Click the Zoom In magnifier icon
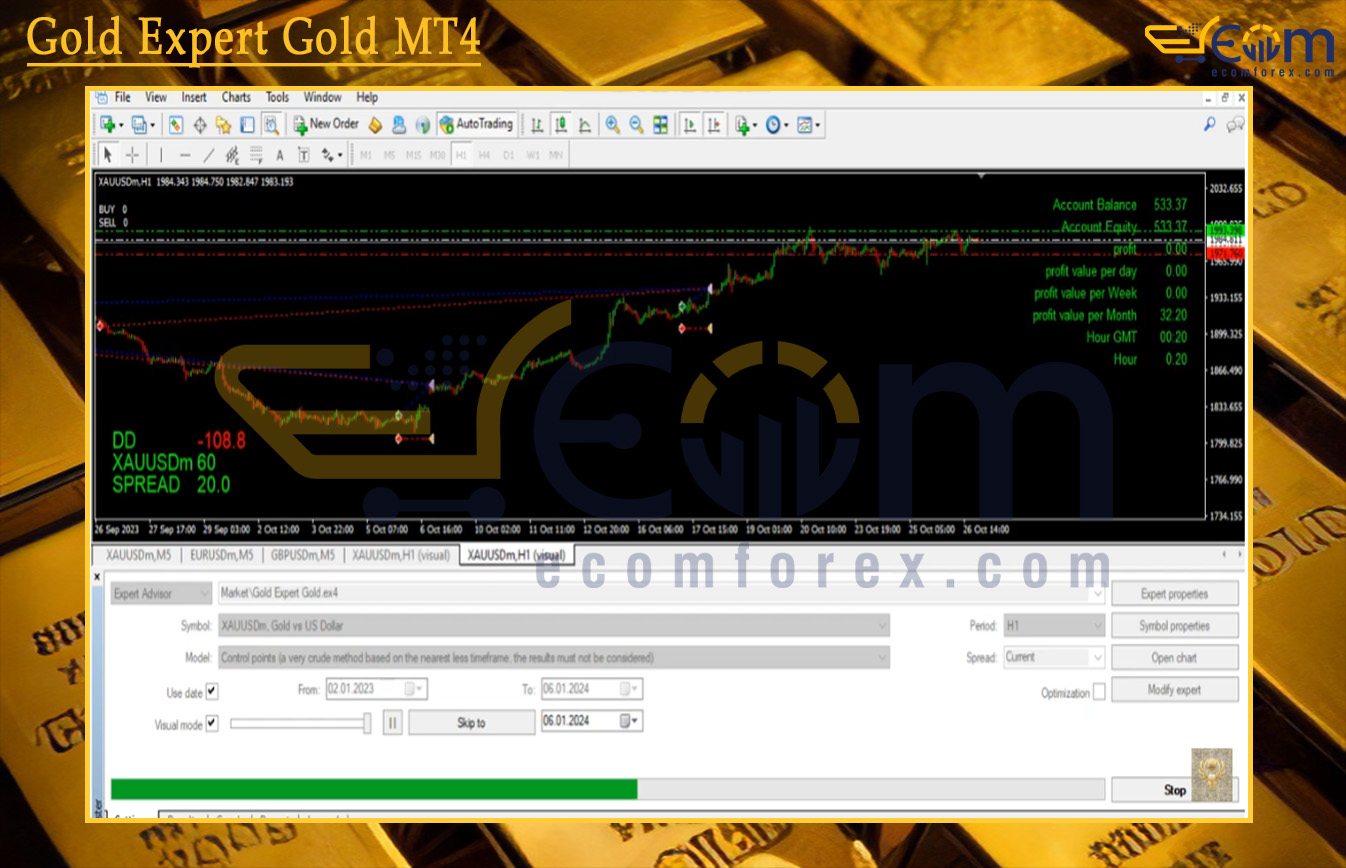 612,125
